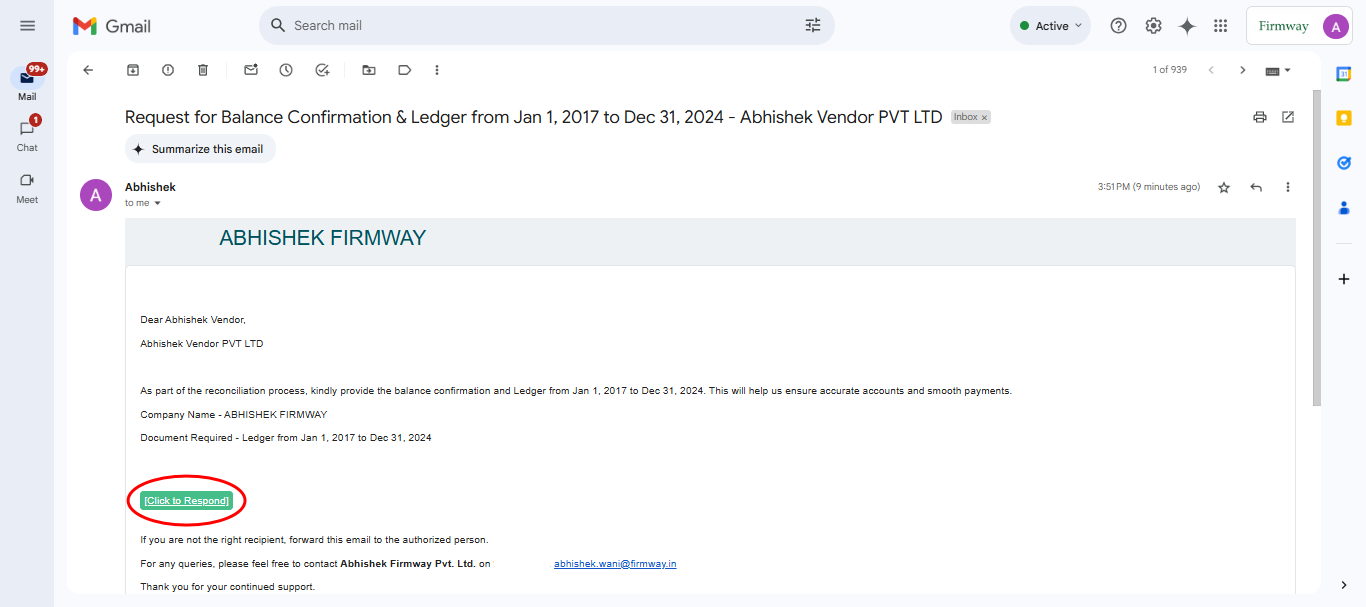Switch to the Meet section
This screenshot has height=607, width=1366.
[27, 187]
